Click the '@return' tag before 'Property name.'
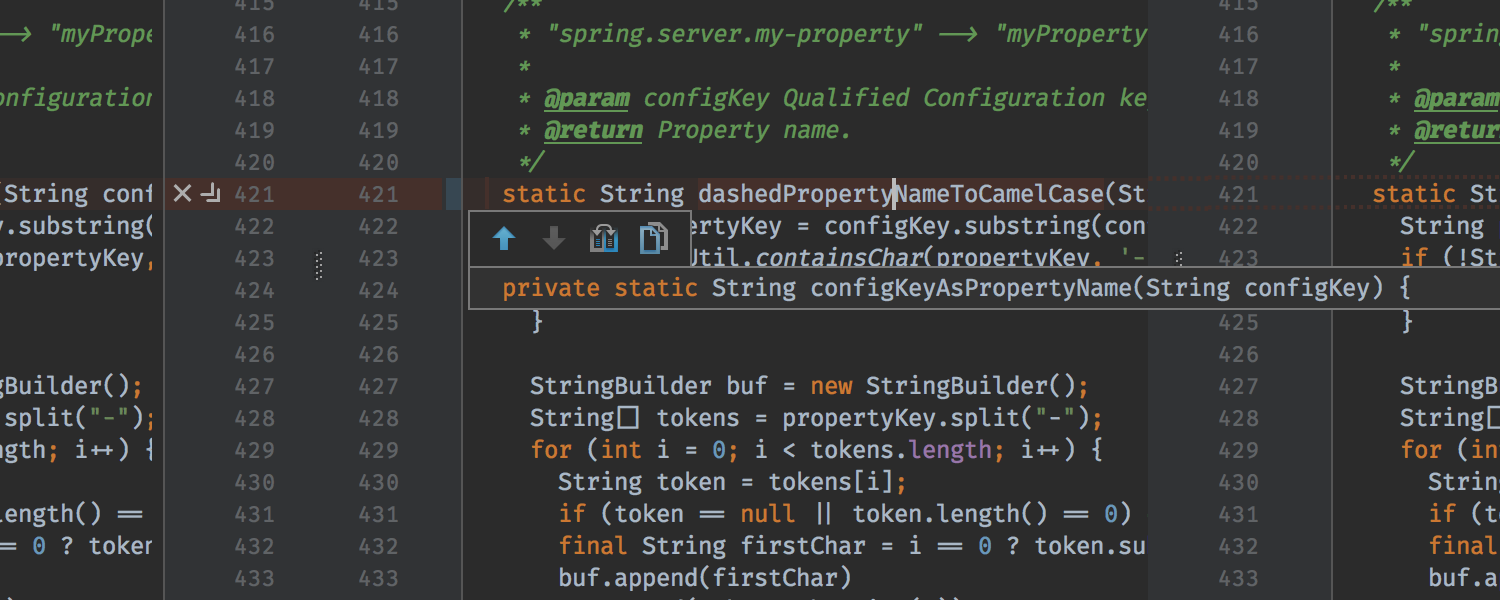The image size is (1500, 600). click(594, 130)
